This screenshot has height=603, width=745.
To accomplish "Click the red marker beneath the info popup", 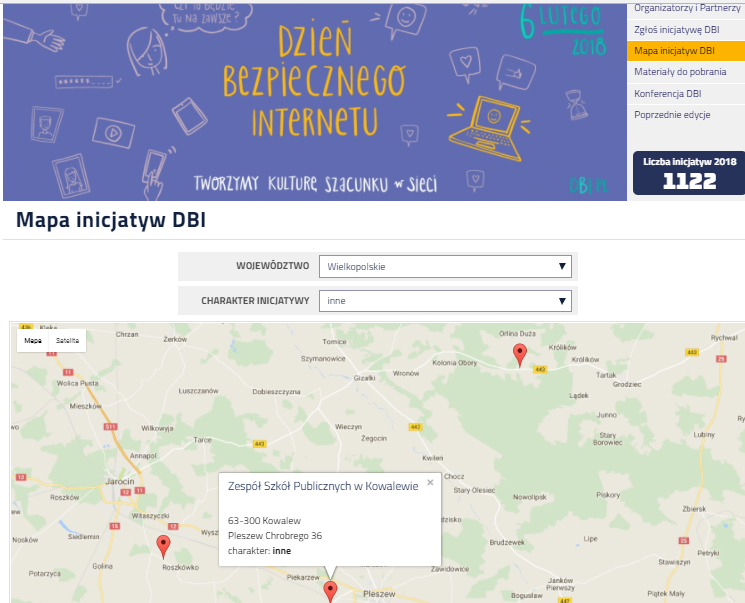I will [331, 590].
